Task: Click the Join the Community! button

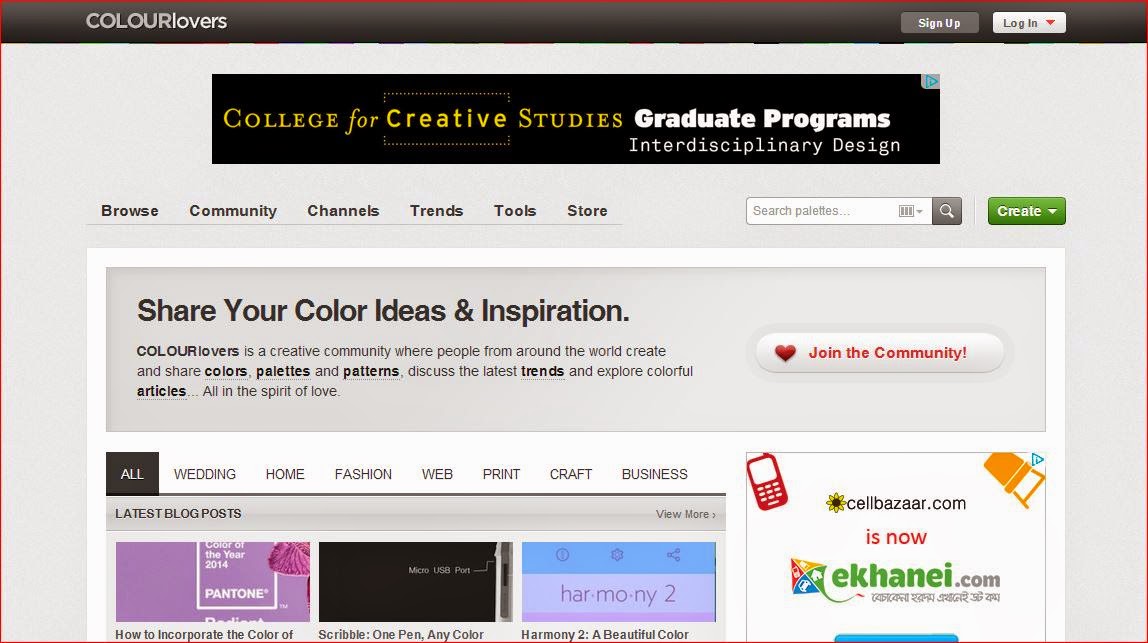Action: (879, 353)
